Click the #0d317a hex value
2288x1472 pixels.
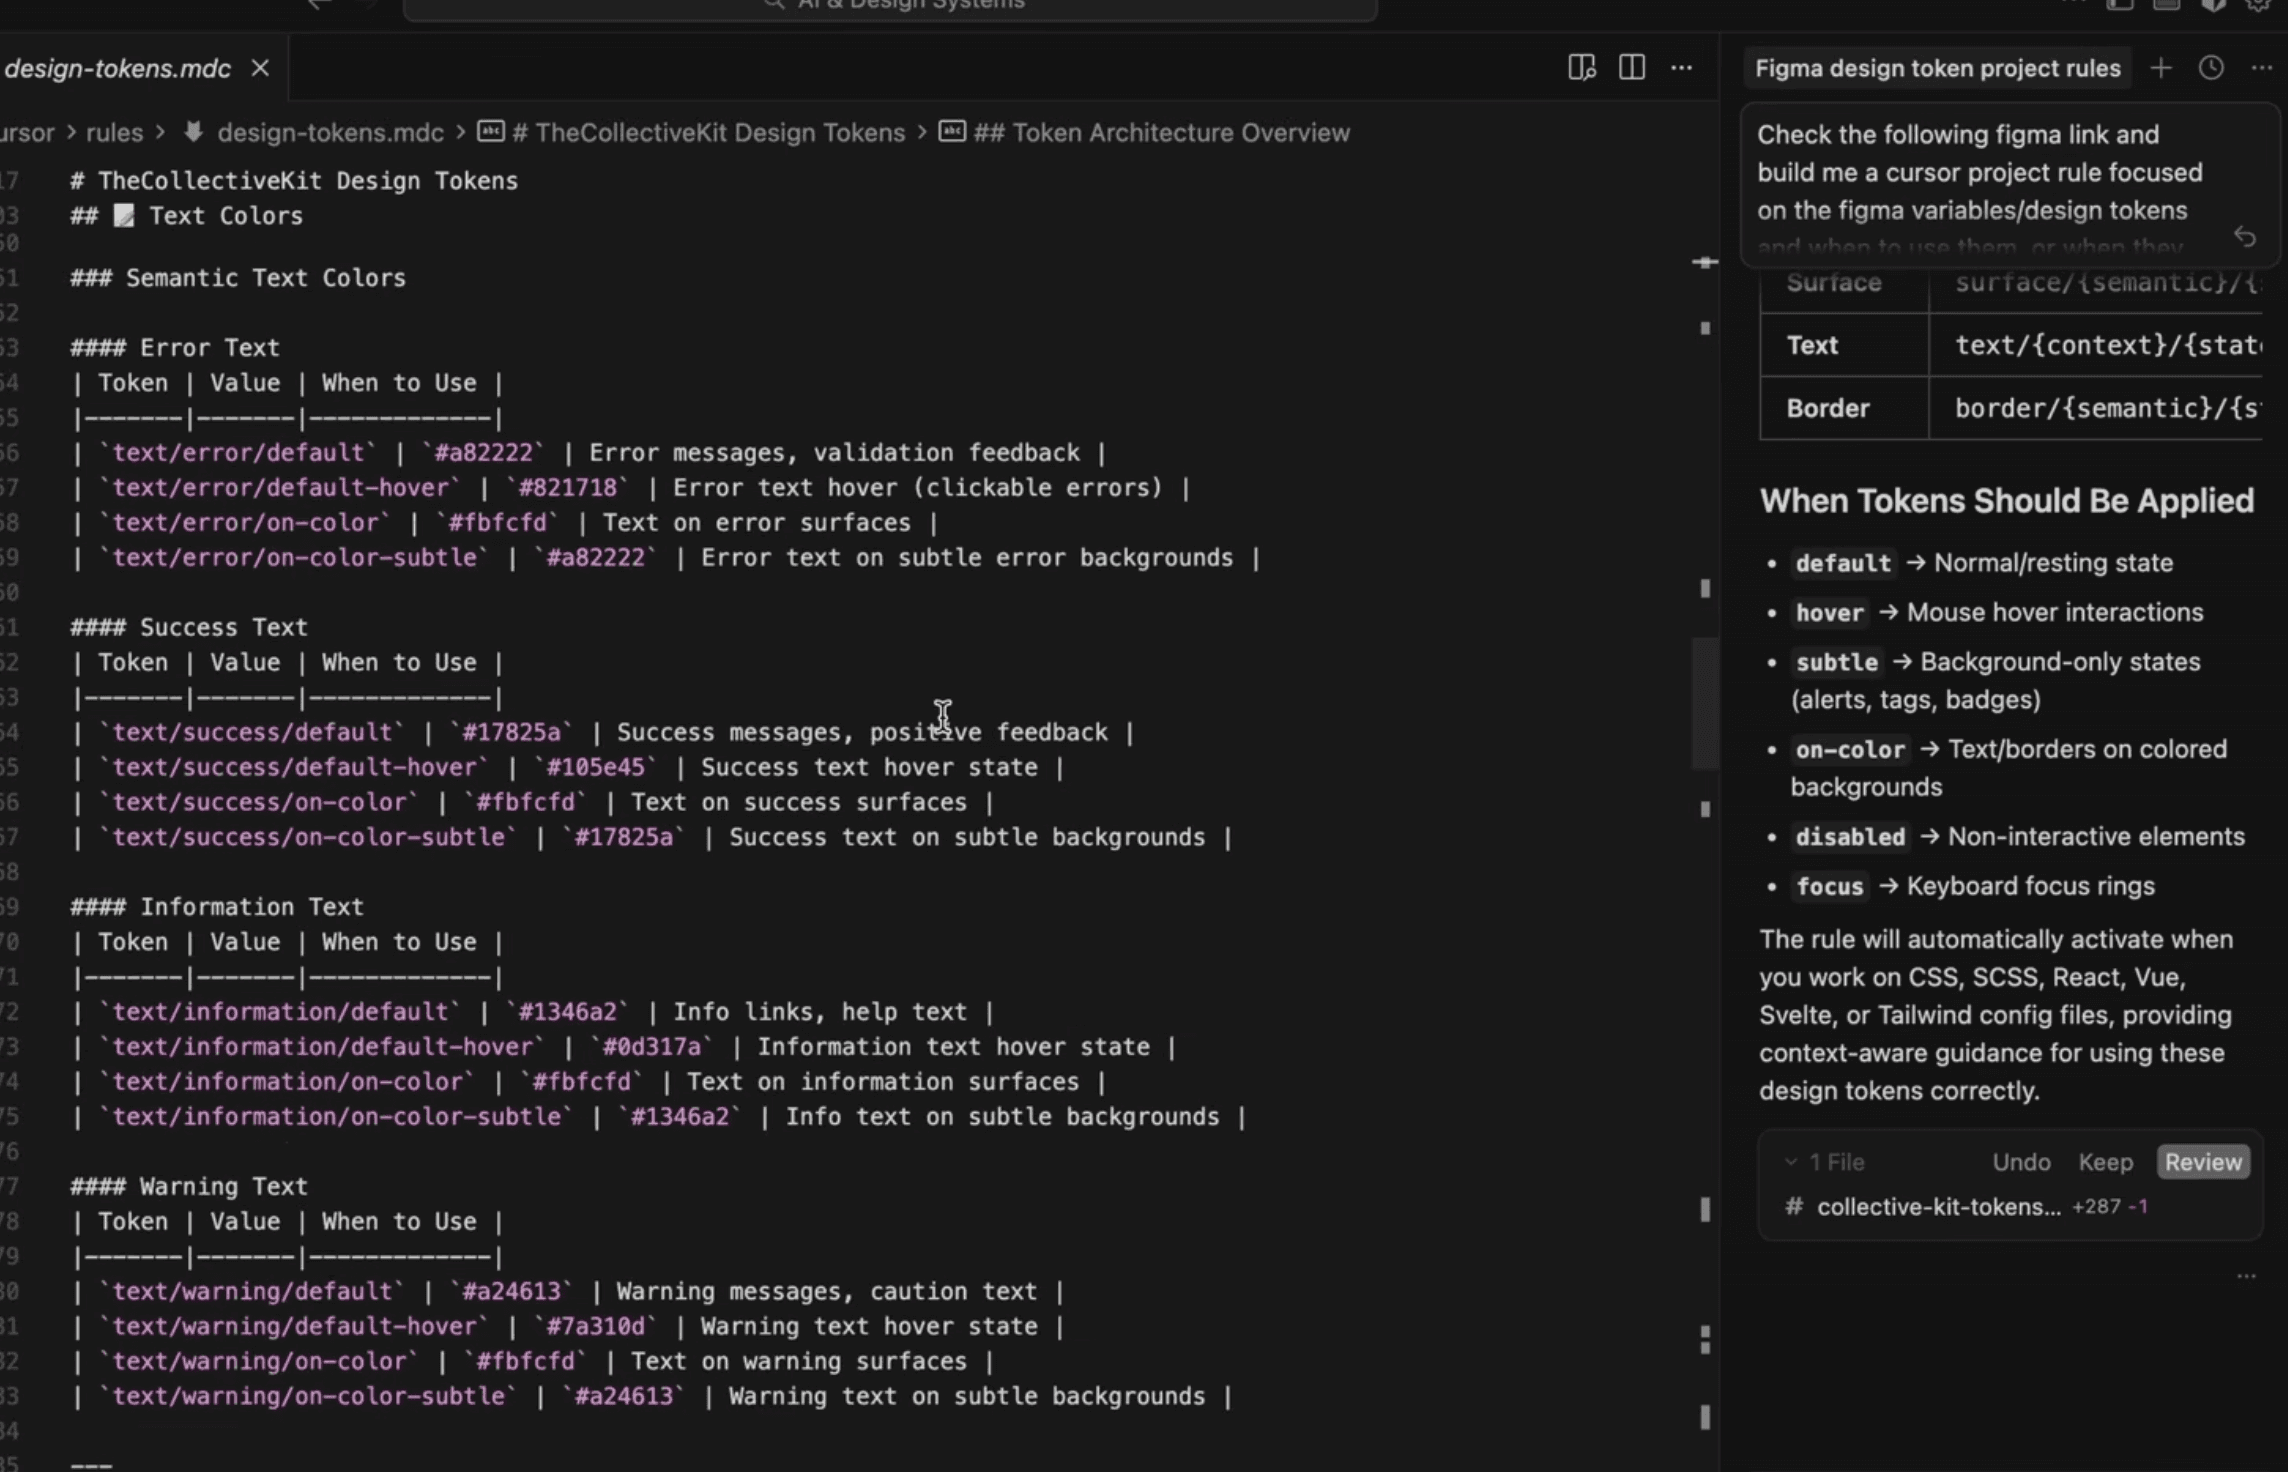point(652,1047)
